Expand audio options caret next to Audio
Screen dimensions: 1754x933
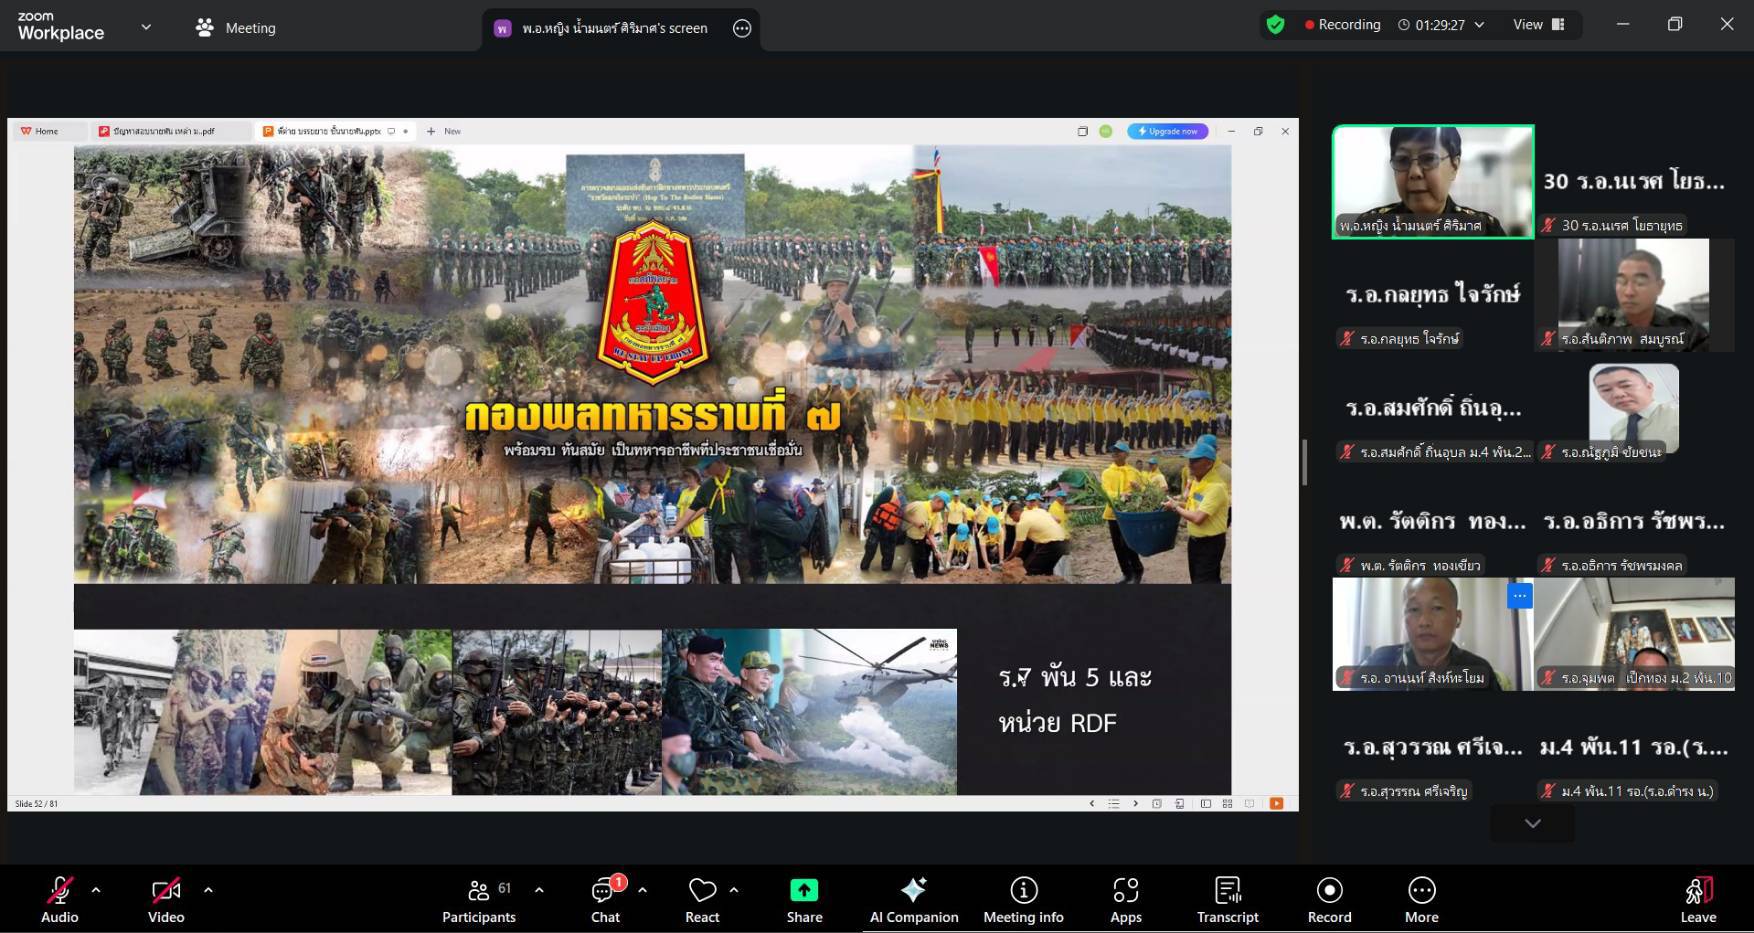(96, 889)
